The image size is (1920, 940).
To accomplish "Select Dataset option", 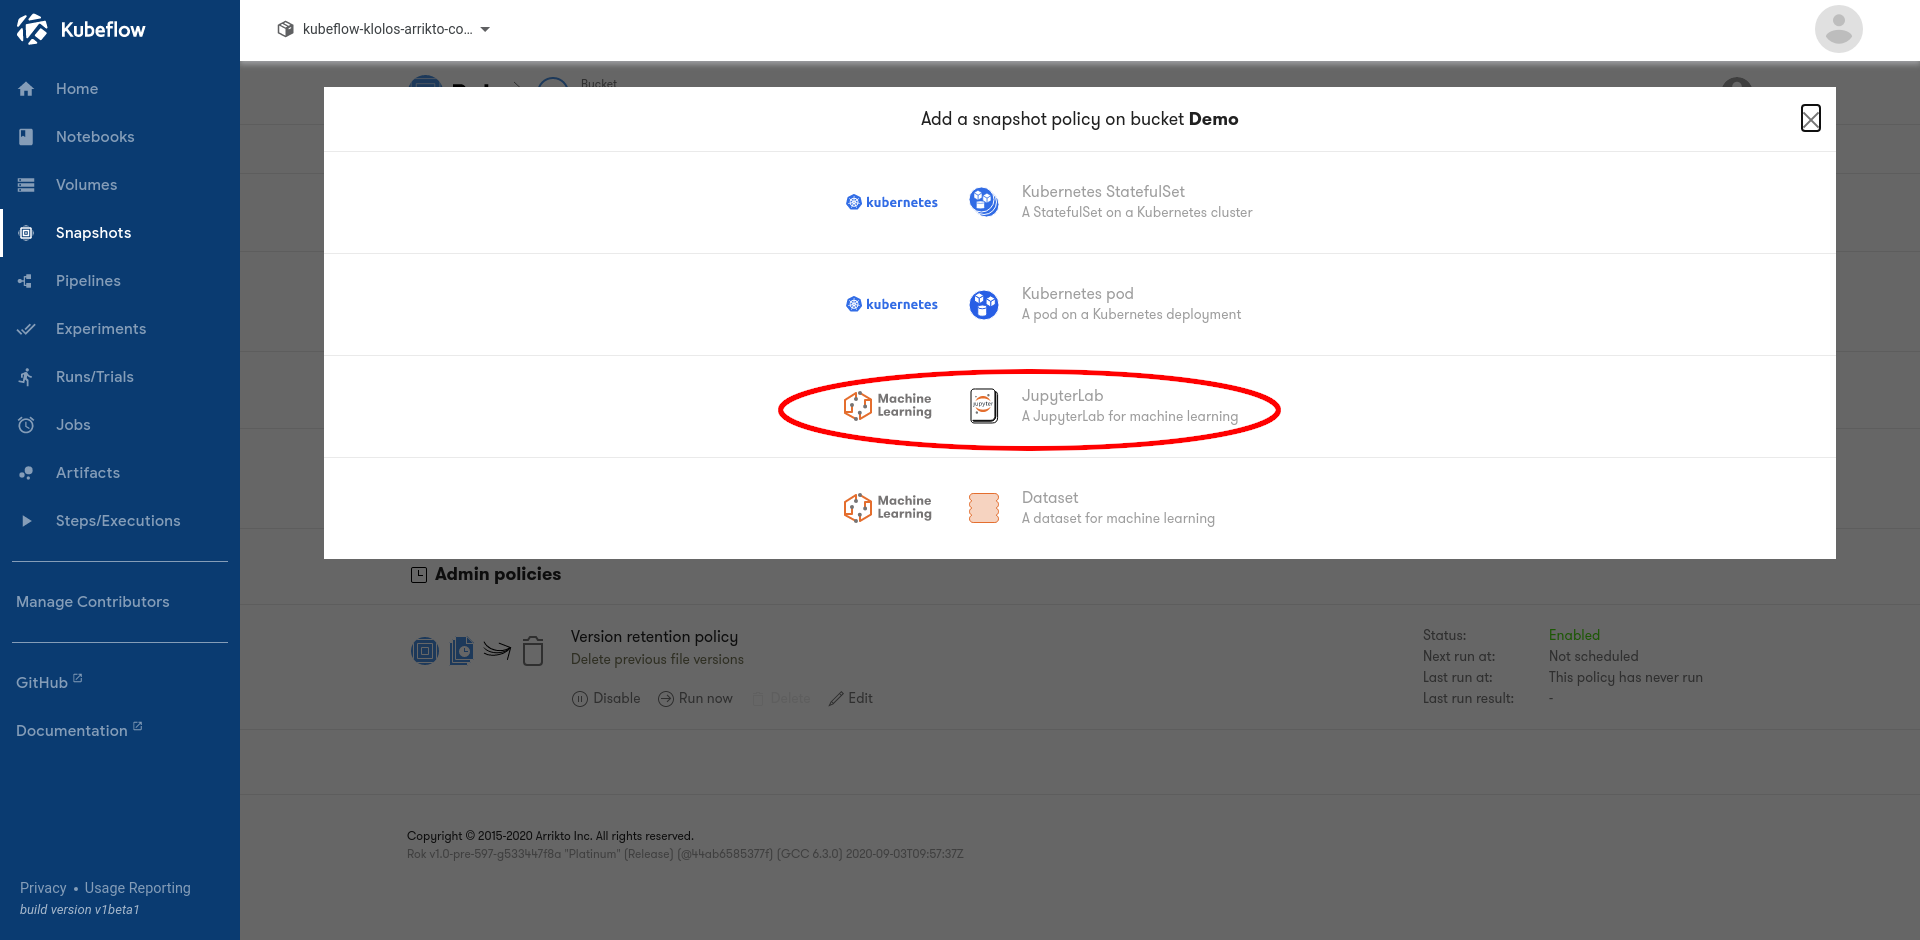I will point(1080,508).
